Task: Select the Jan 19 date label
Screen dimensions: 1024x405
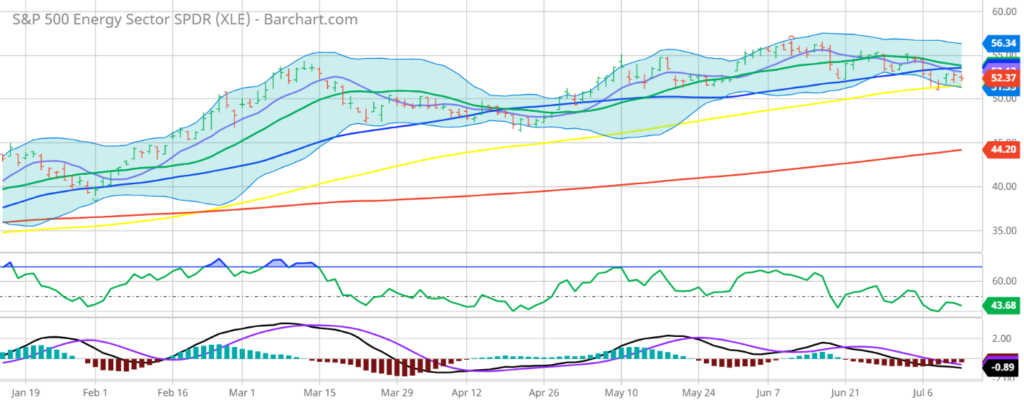Action: pos(26,394)
